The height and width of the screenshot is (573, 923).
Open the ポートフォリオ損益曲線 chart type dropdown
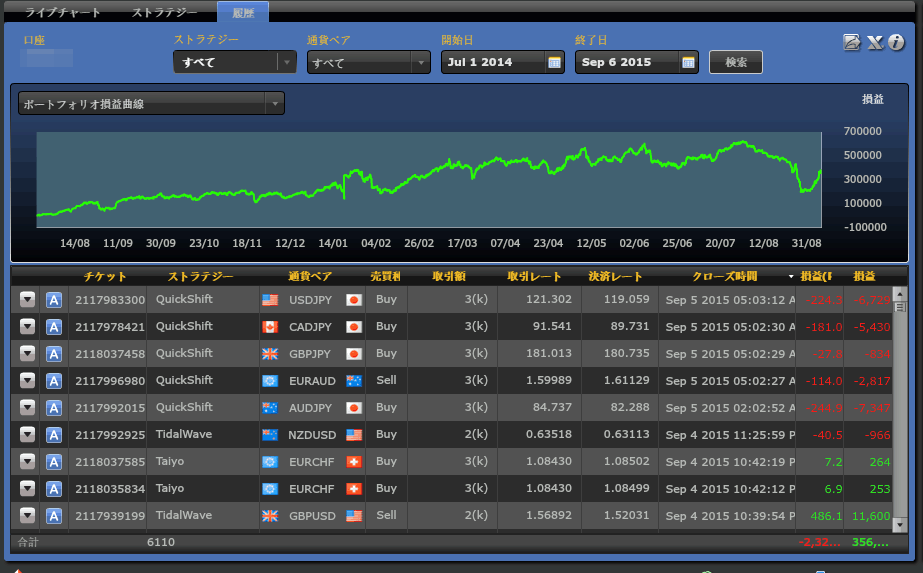click(151, 104)
